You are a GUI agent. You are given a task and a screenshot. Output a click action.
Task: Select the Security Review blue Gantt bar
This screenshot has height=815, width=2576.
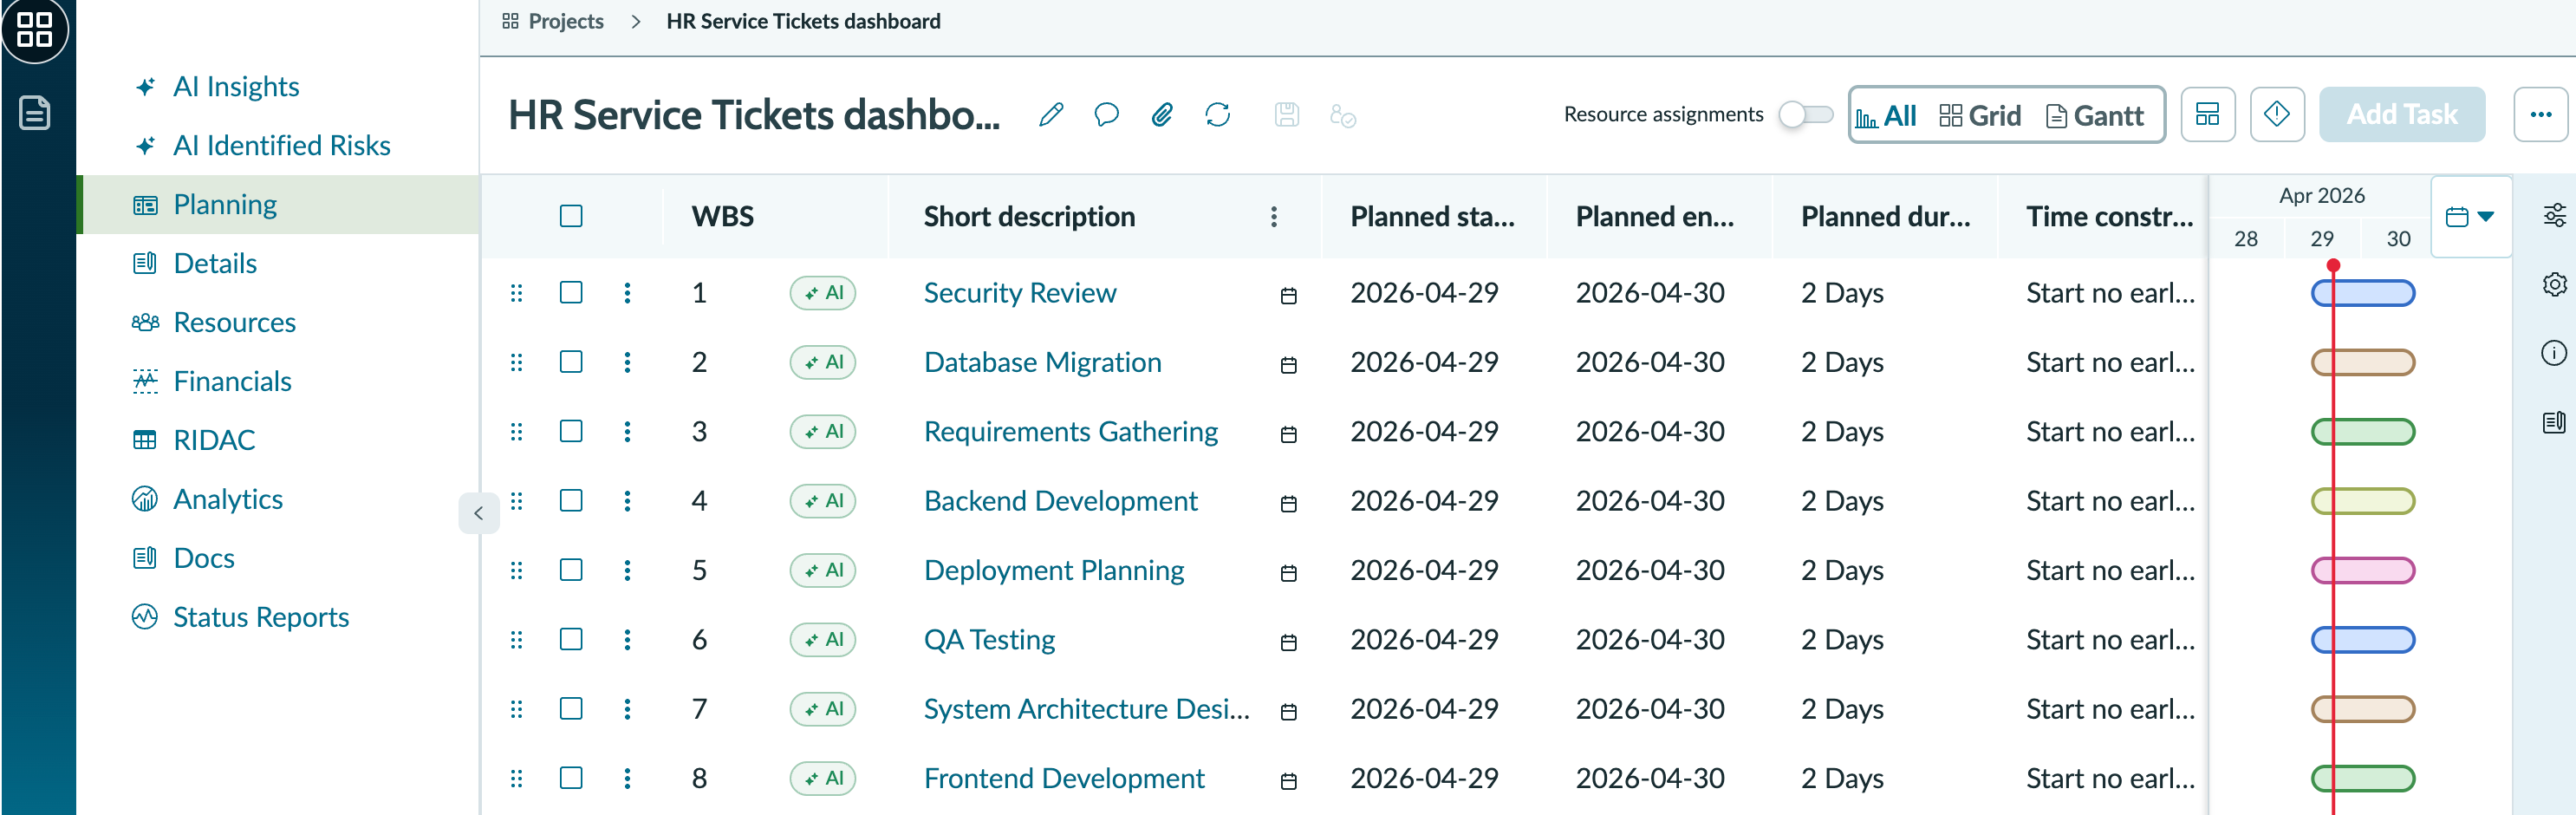[2363, 293]
